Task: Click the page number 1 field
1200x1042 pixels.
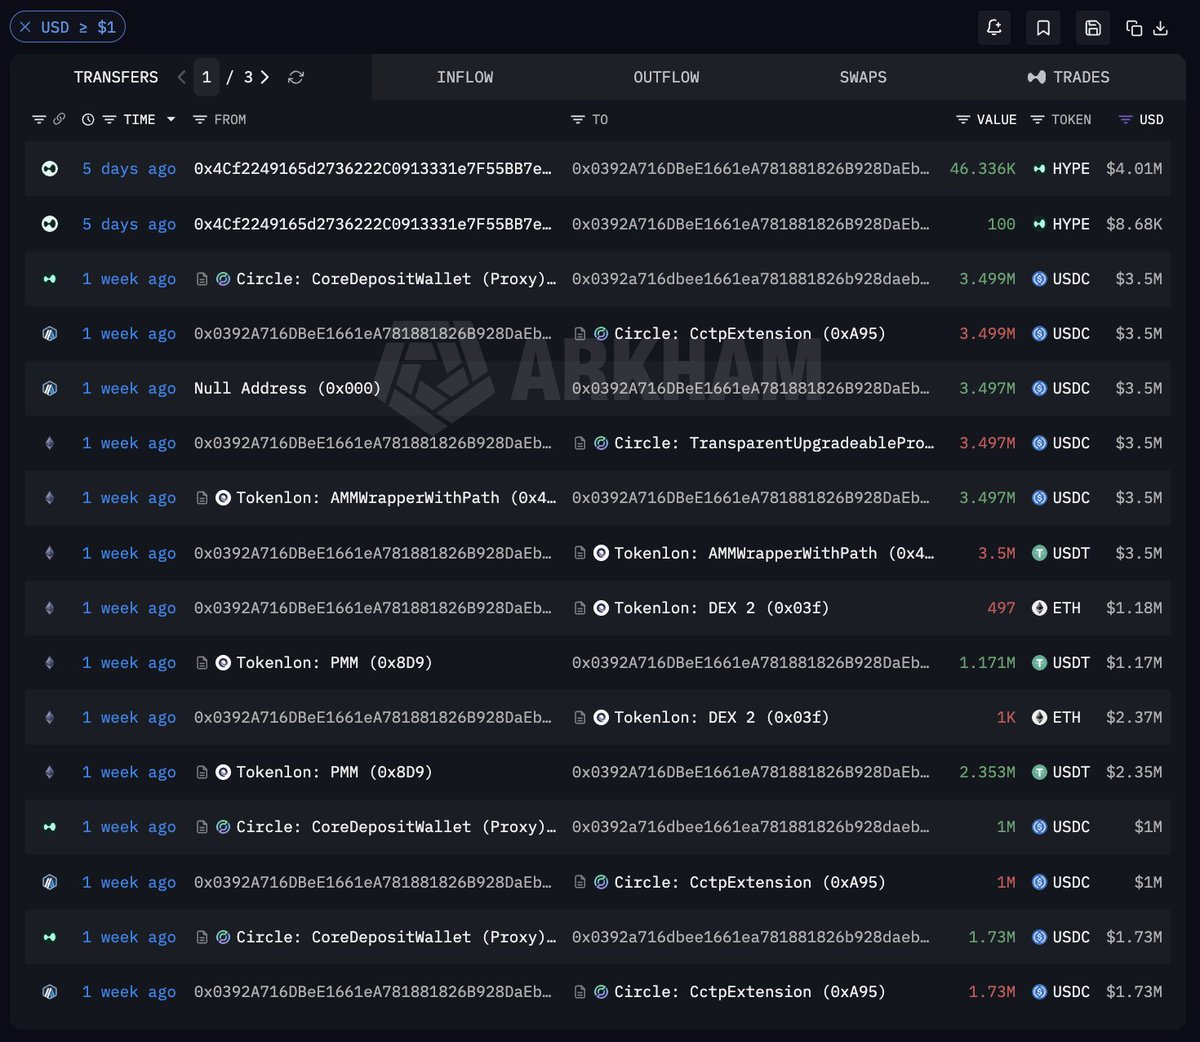Action: 206,77
